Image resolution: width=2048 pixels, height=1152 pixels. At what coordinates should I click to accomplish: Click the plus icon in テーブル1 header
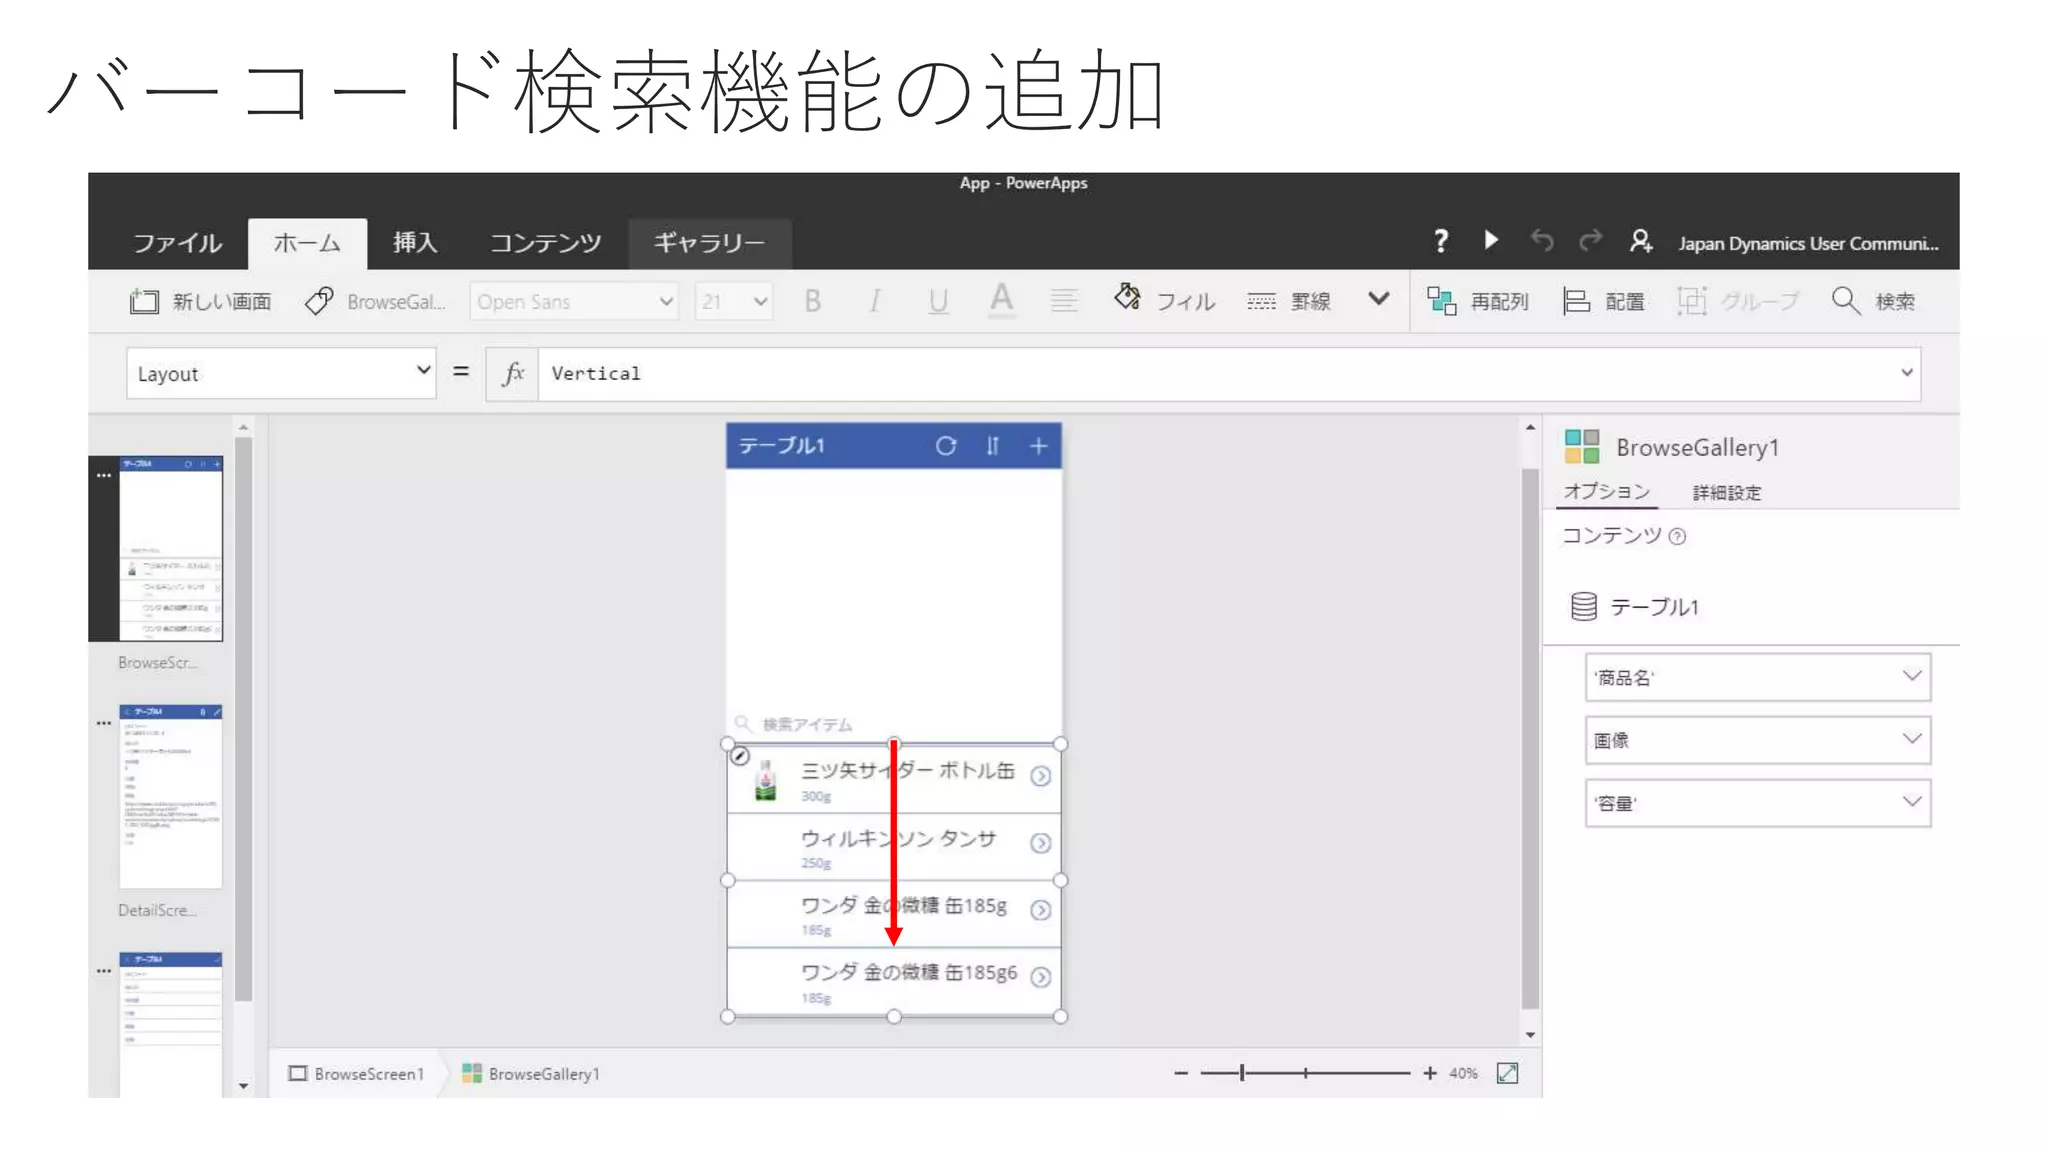point(1039,446)
